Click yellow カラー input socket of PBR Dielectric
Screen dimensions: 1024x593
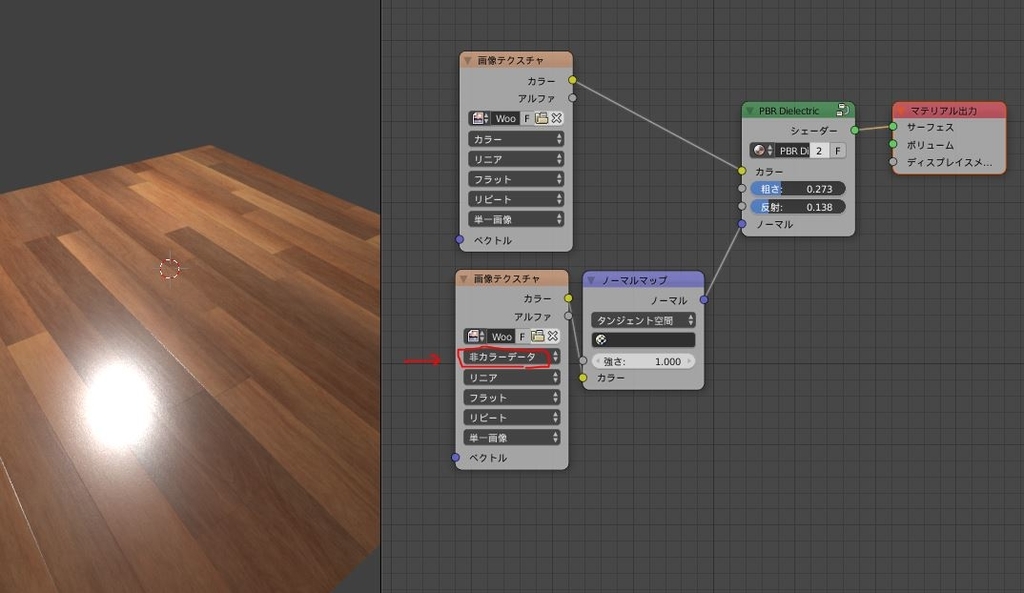741,171
